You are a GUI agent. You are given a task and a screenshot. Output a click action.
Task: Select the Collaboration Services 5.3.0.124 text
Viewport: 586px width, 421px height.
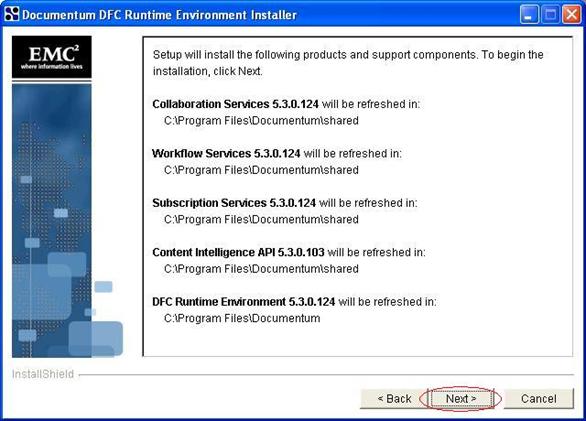235,104
